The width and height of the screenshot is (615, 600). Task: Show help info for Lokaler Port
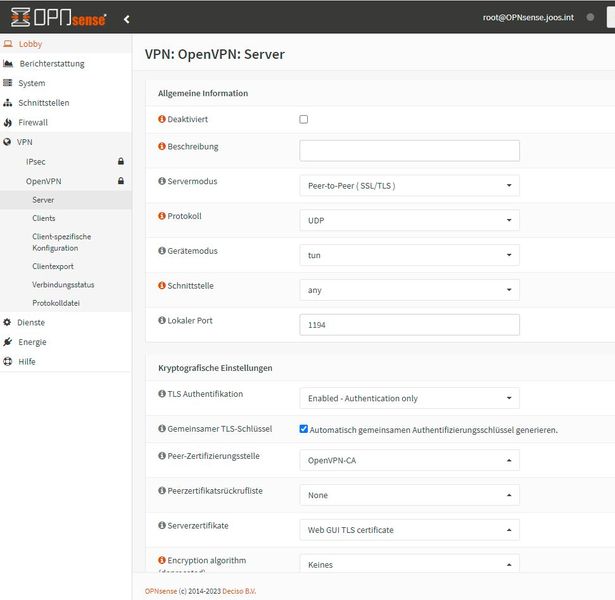(x=162, y=320)
